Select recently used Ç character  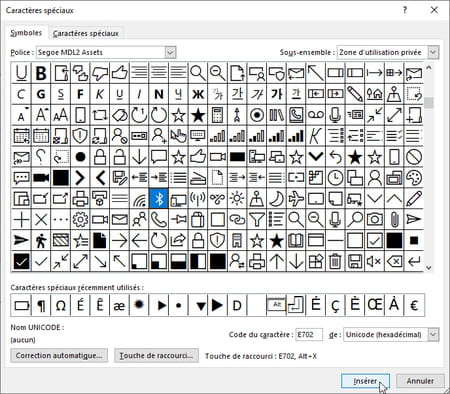[336, 305]
